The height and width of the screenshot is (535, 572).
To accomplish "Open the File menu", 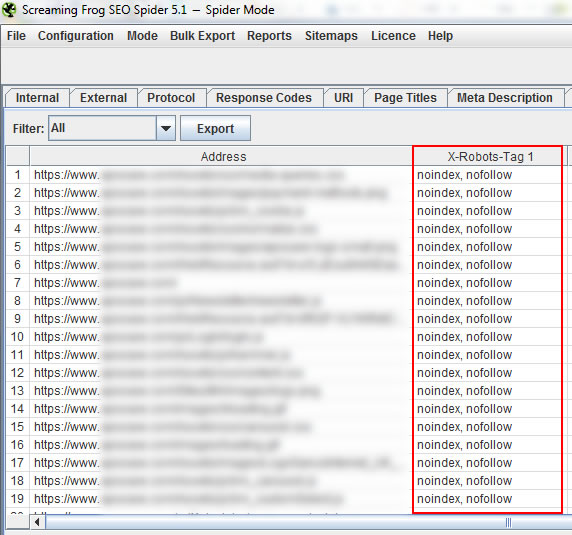I will (x=16, y=36).
